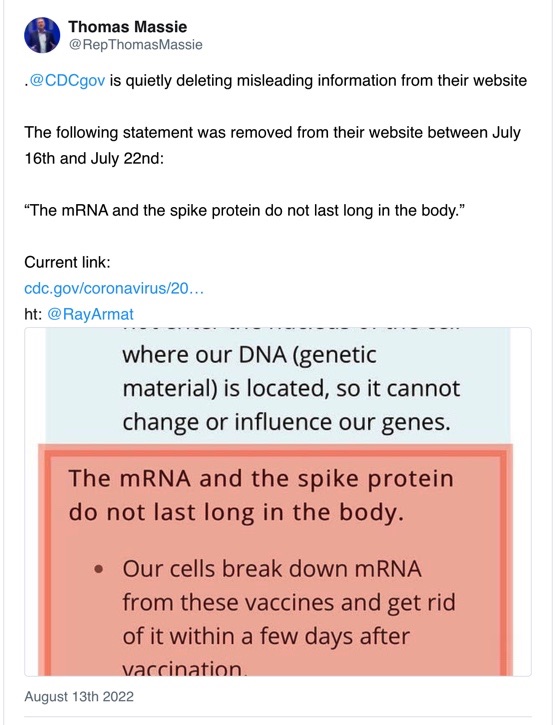The height and width of the screenshot is (725, 558).
Task: Click the August 13th 2022 timestamp
Action: [79, 697]
